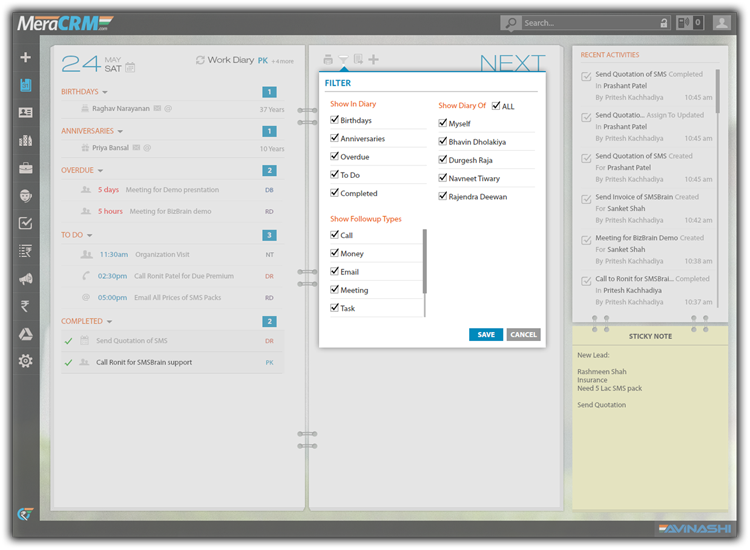
Task: Toggle the ALL diary checkbox
Action: point(496,105)
